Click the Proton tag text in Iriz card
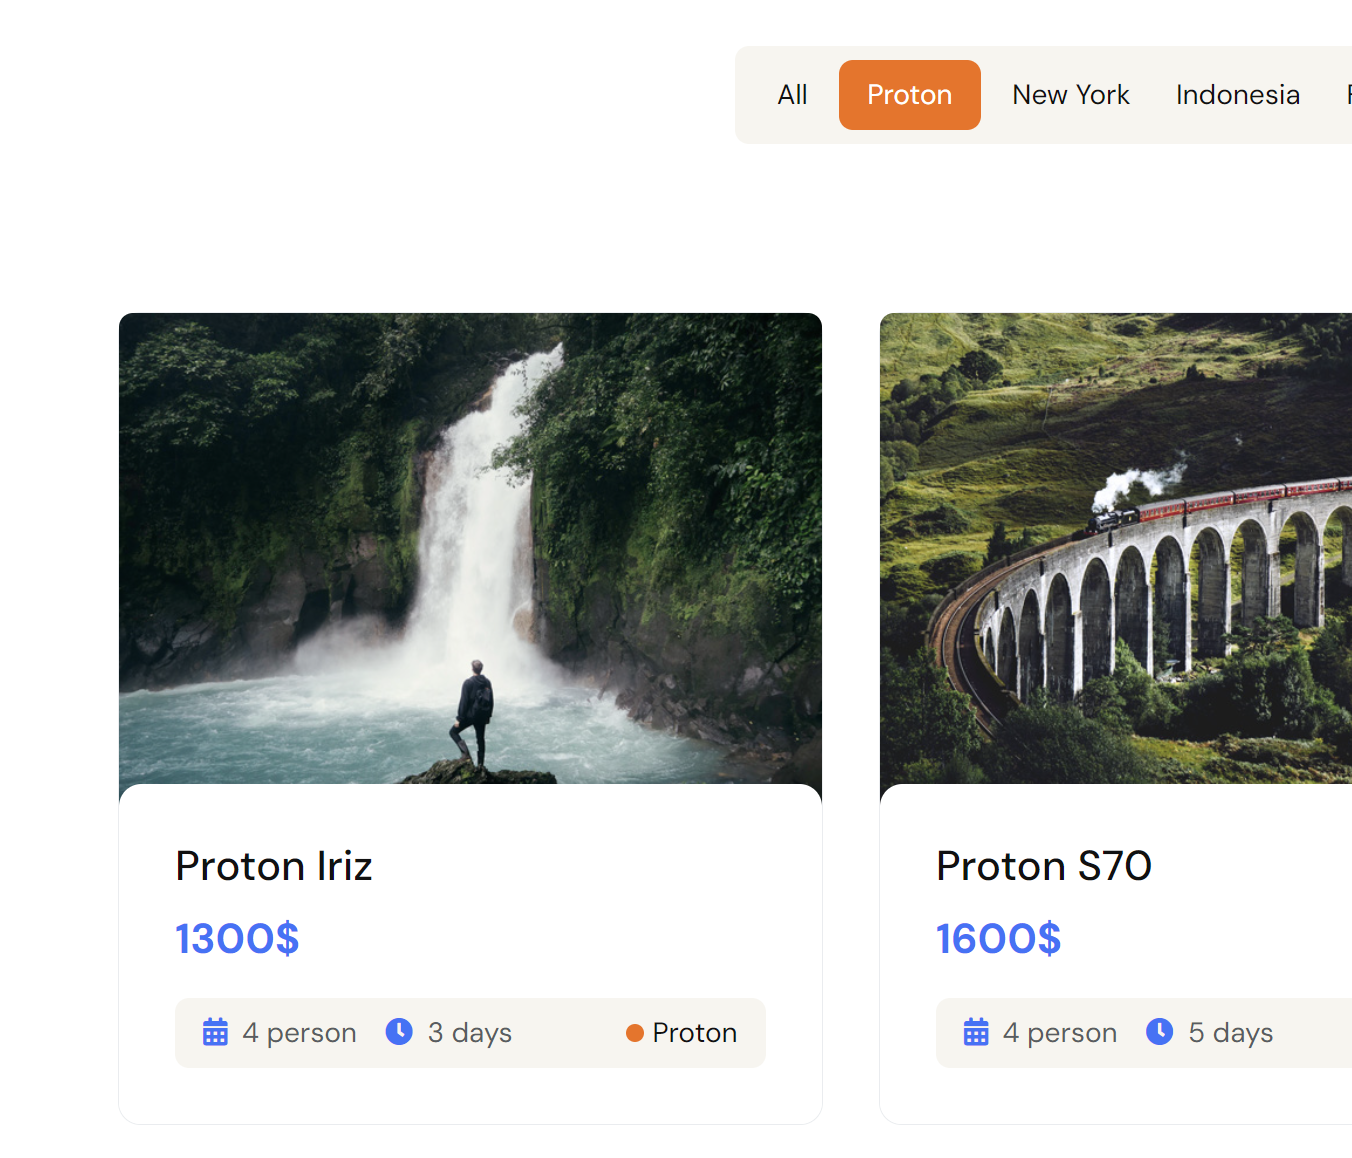The height and width of the screenshot is (1158, 1352). pos(694,1033)
